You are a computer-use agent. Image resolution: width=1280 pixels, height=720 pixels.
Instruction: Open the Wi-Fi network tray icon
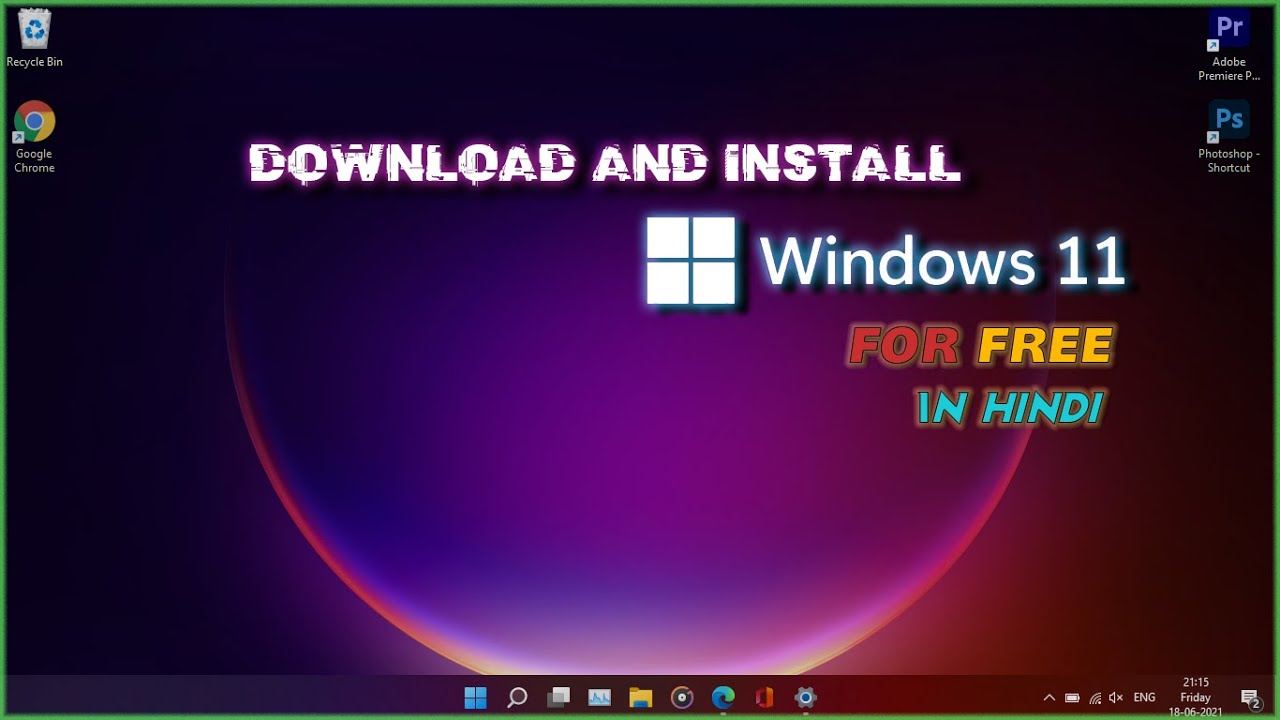(x=1095, y=697)
